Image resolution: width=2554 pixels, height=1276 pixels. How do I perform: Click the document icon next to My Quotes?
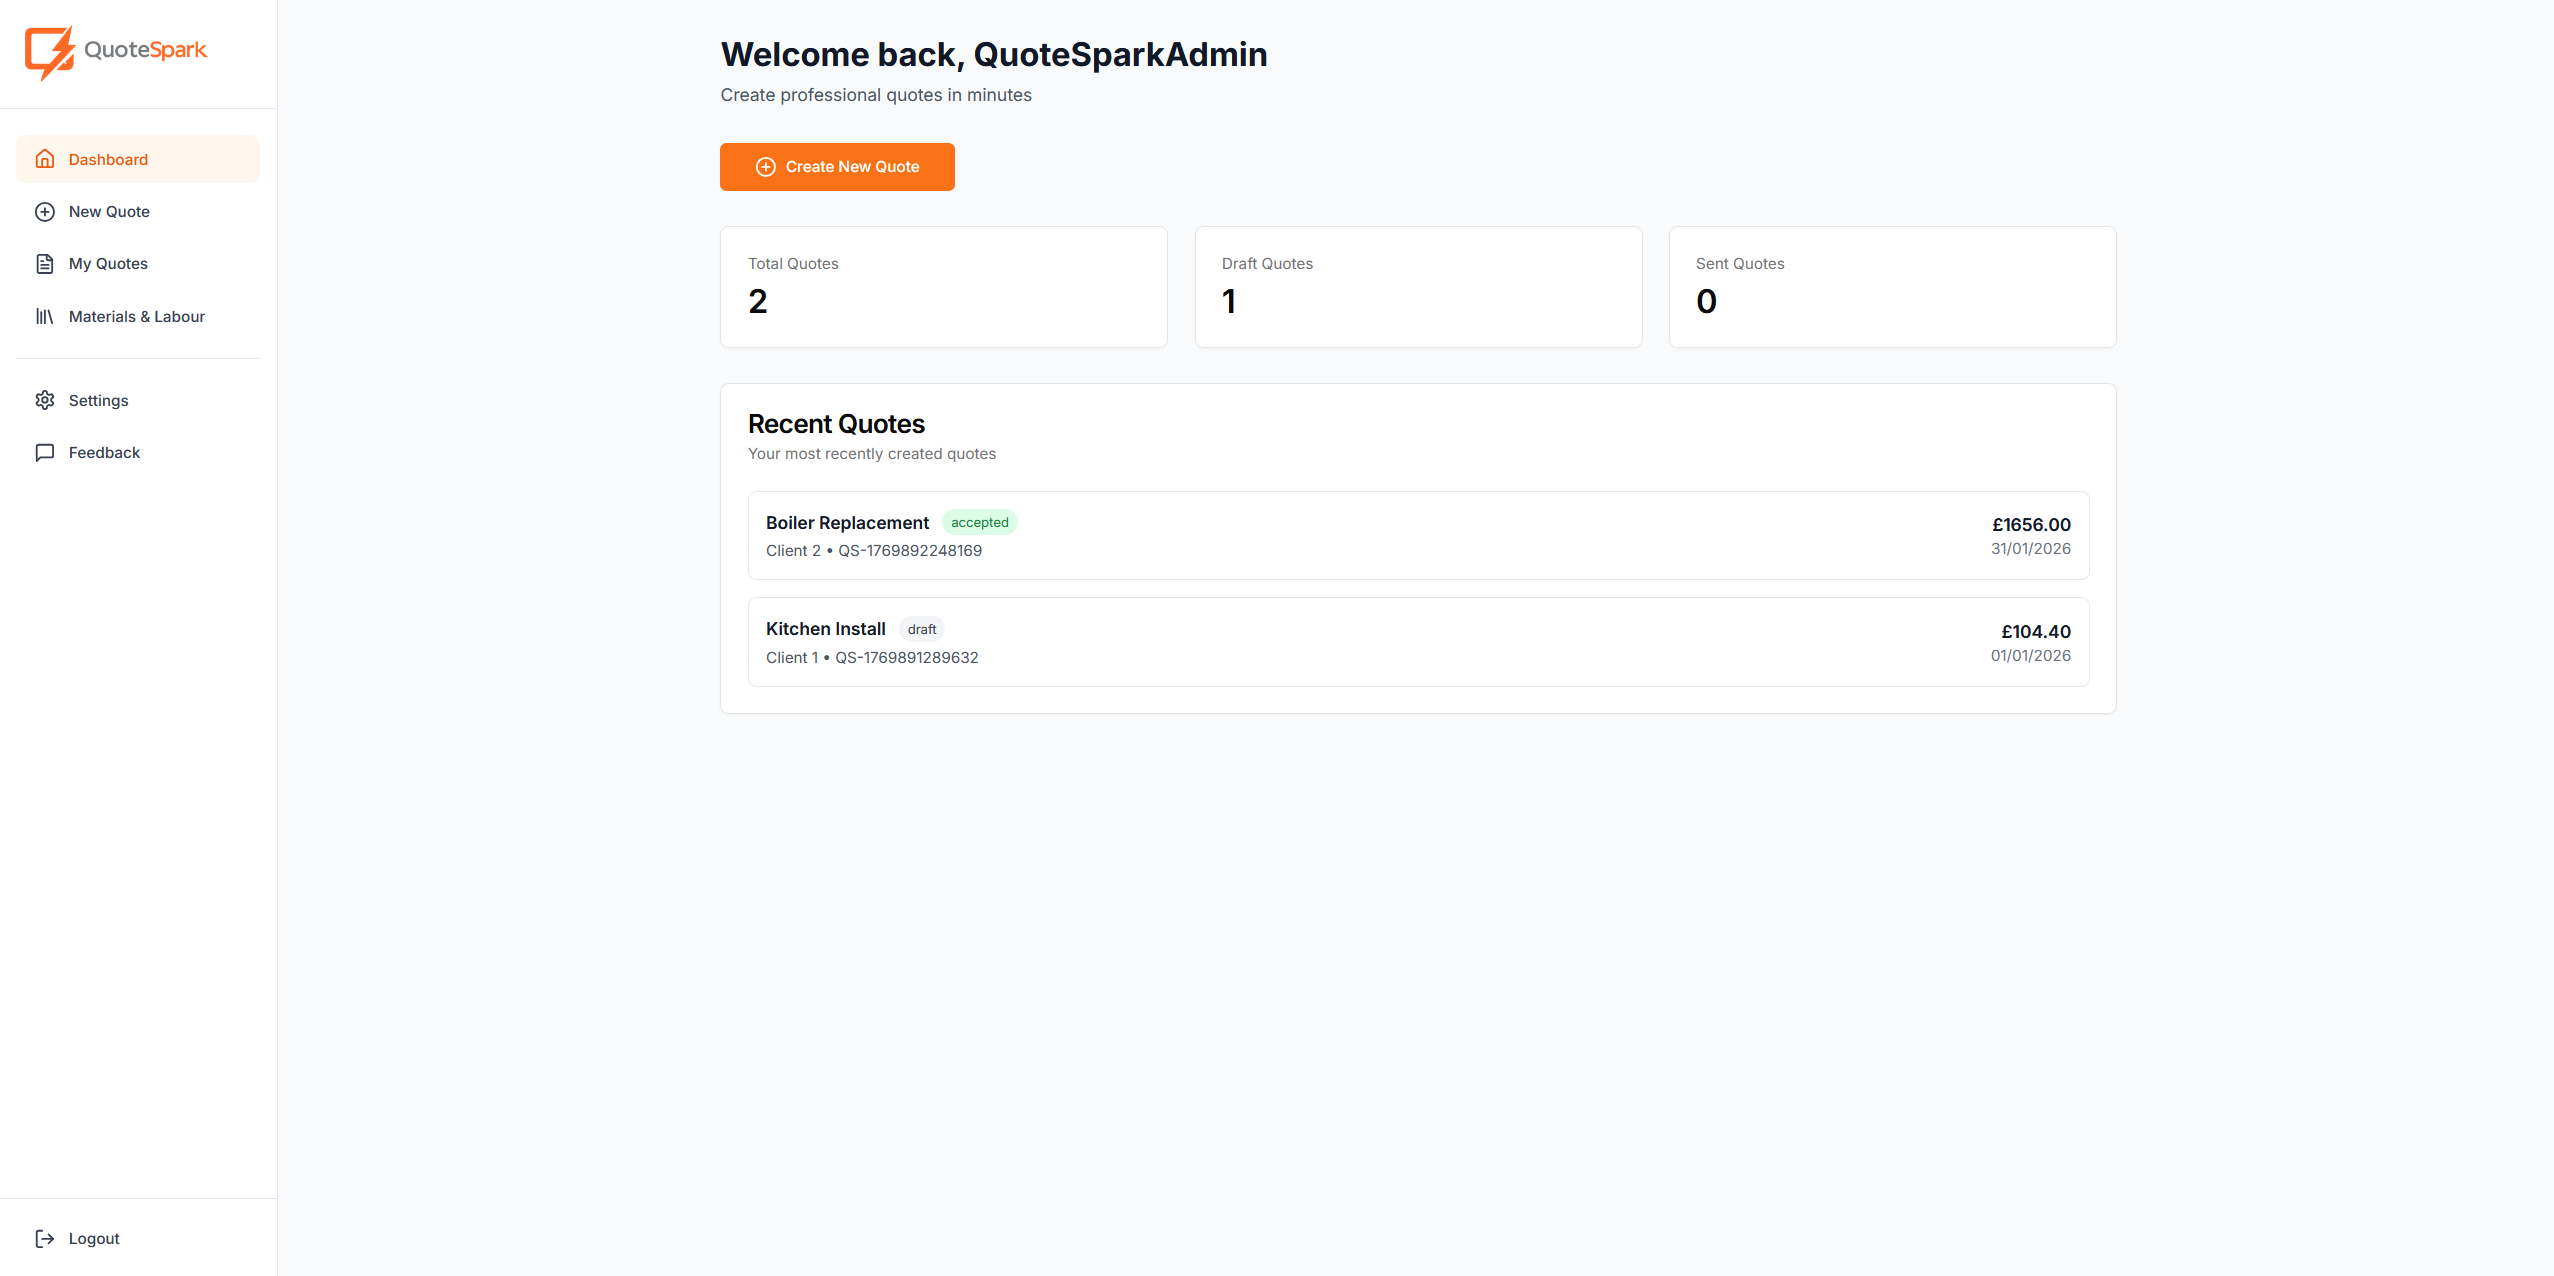coord(46,263)
